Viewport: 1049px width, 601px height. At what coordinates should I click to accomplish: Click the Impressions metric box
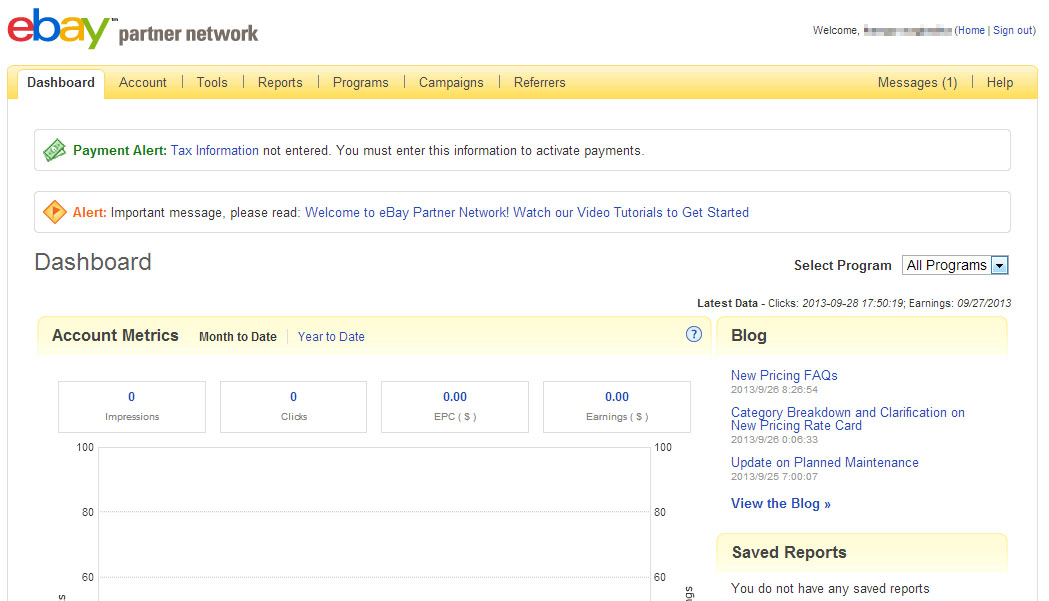(x=132, y=407)
